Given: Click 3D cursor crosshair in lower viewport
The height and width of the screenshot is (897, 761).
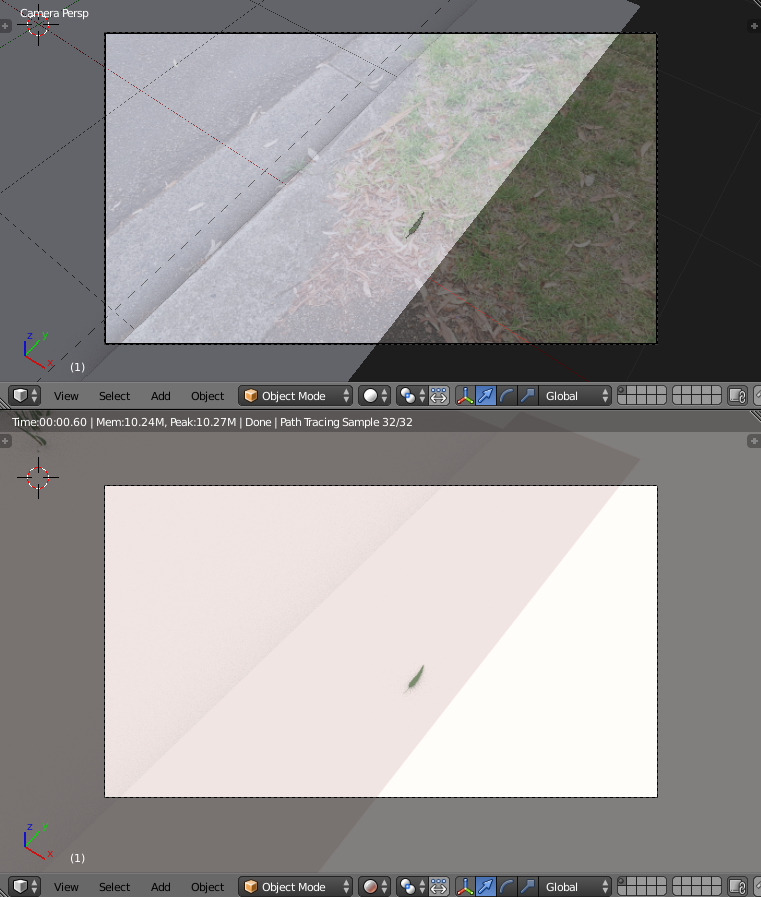Looking at the screenshot, I should 38,478.
